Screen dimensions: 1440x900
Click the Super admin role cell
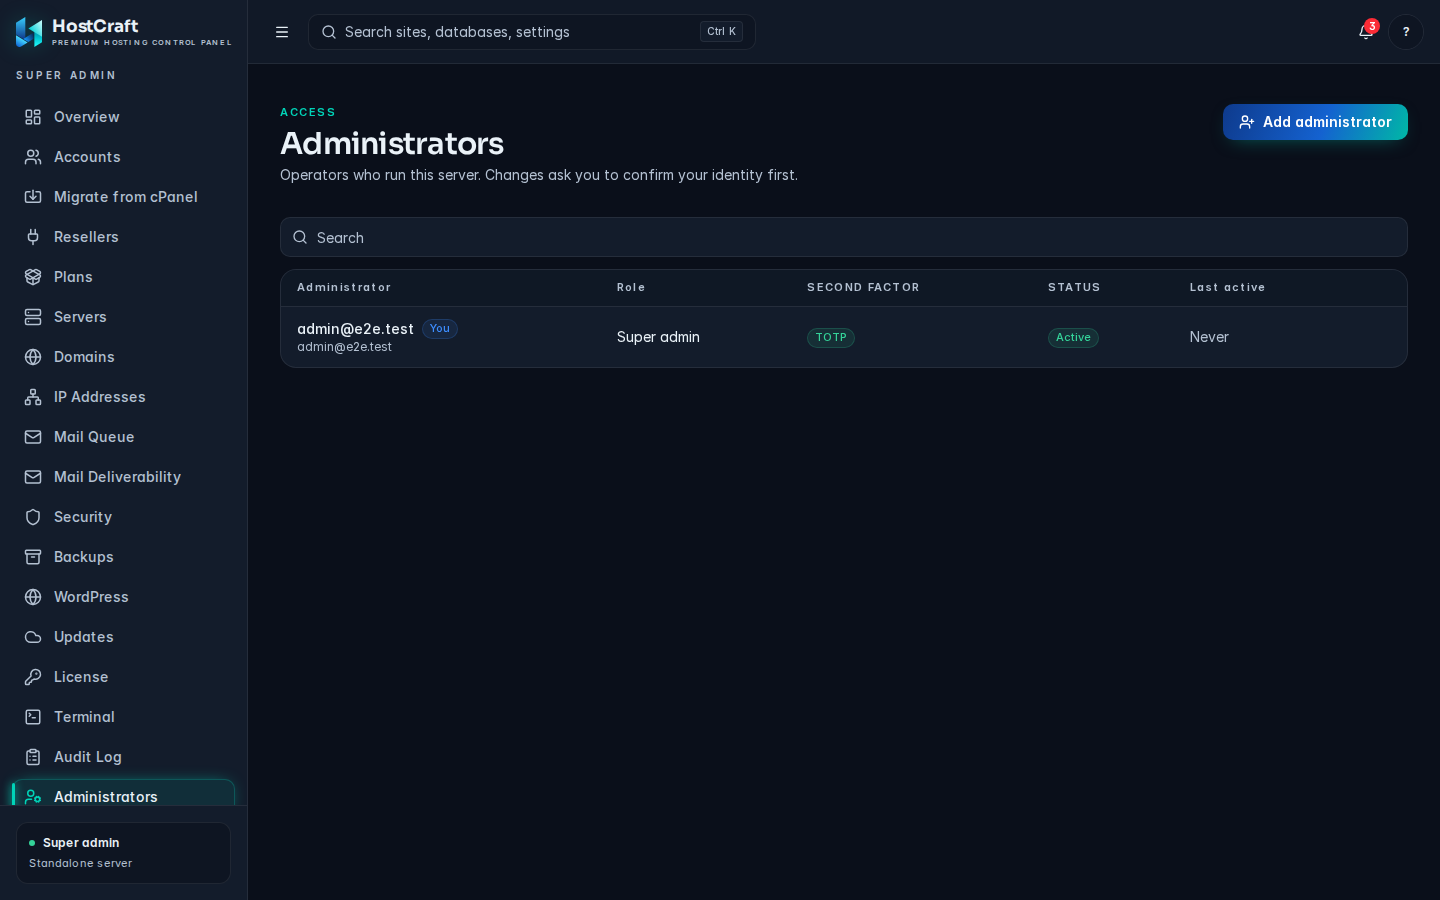click(x=658, y=337)
